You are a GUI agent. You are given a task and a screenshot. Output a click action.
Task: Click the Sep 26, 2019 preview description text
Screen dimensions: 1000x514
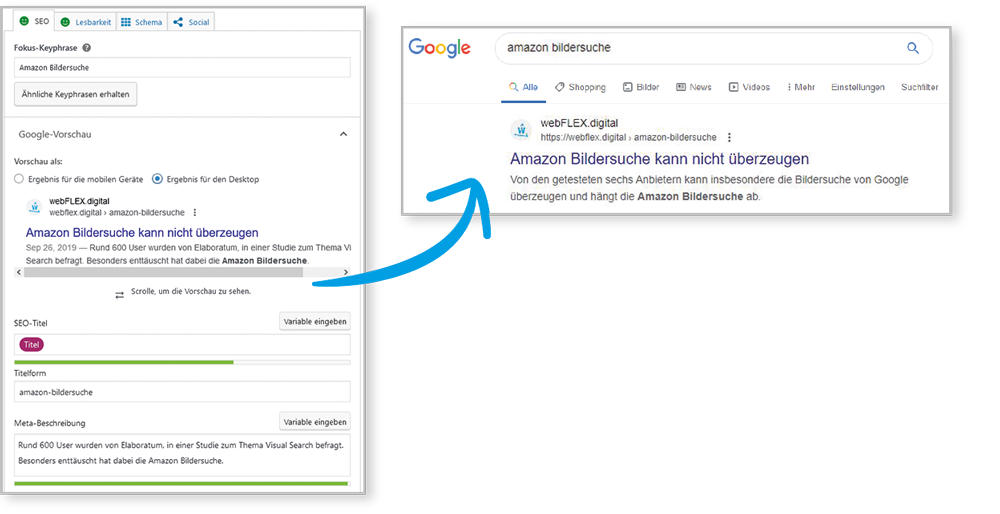point(188,254)
